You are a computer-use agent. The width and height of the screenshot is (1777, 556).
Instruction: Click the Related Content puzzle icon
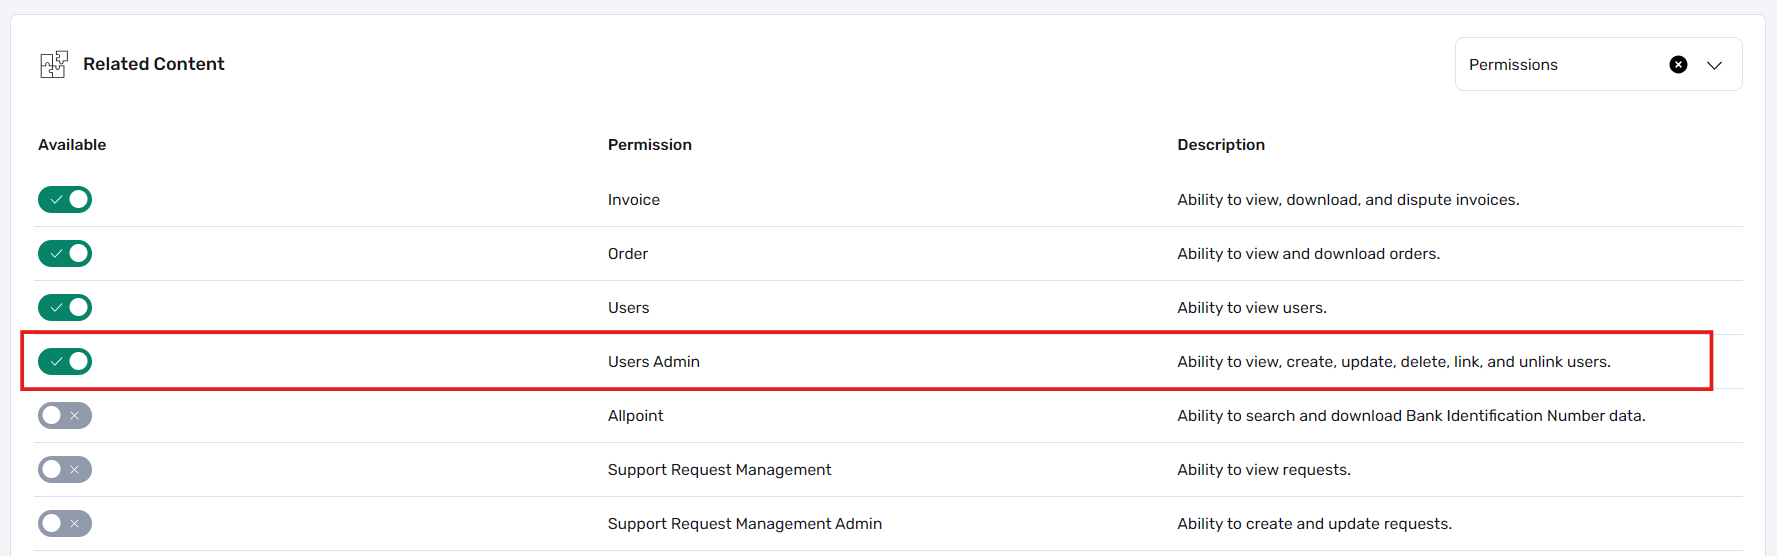coord(54,64)
